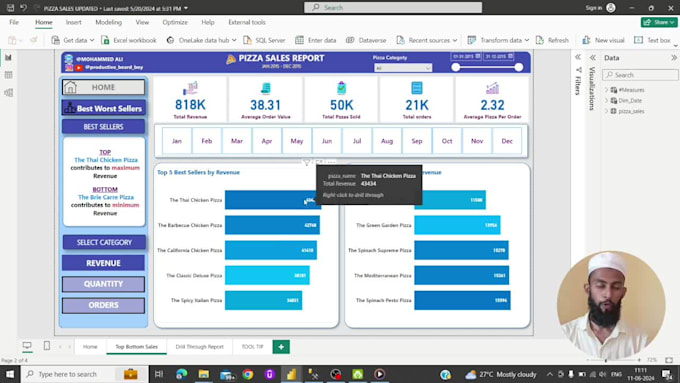Viewport: 680px width, 383px height.
Task: Click the end date calendar icon
Action: coord(510,56)
